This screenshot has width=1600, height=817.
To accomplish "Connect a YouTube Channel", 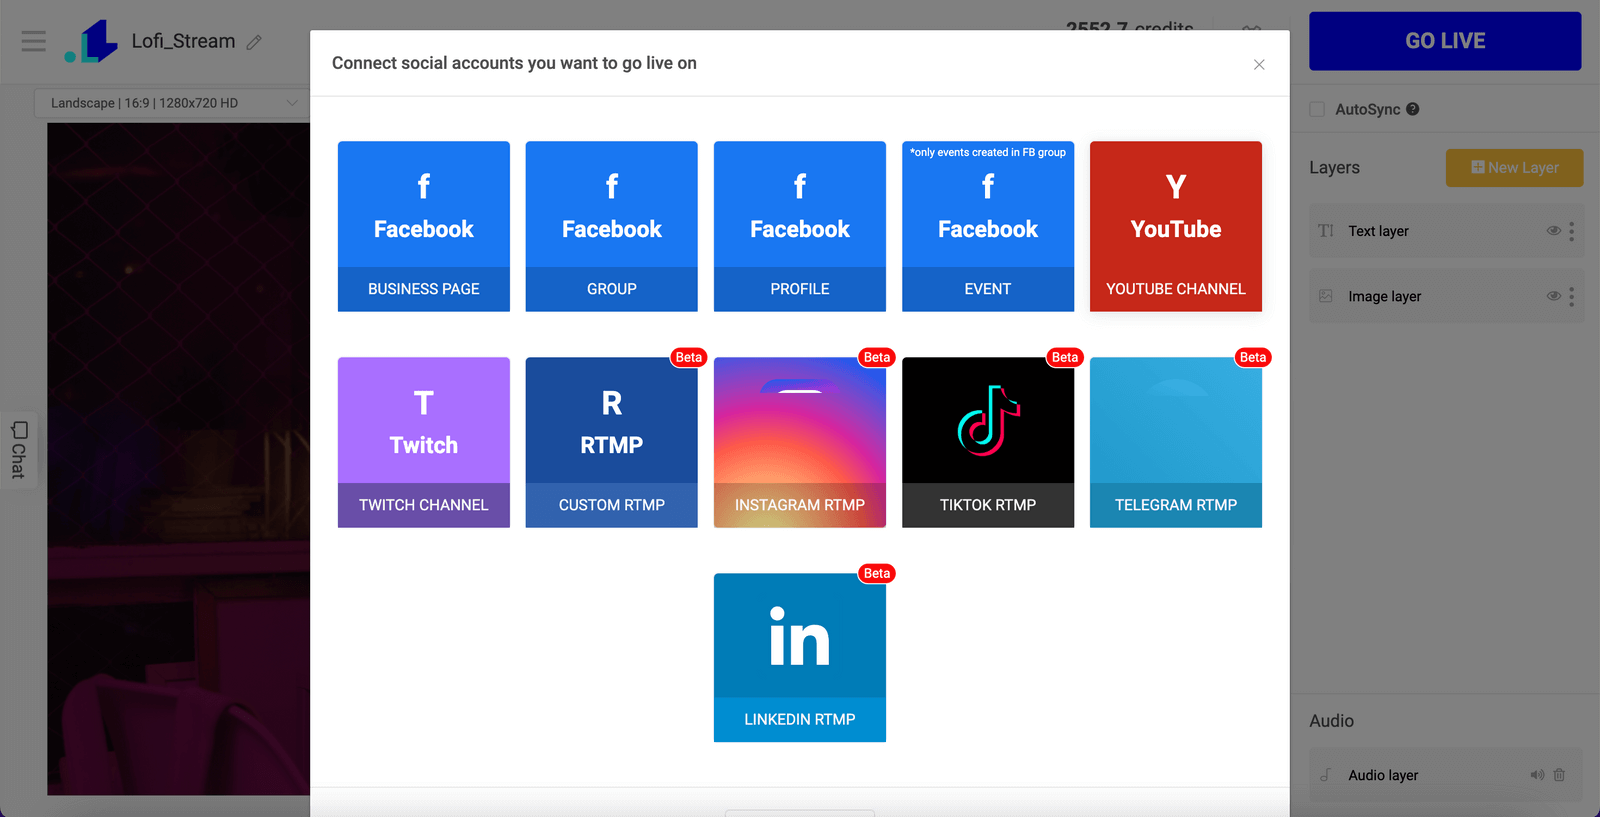I will (x=1176, y=226).
